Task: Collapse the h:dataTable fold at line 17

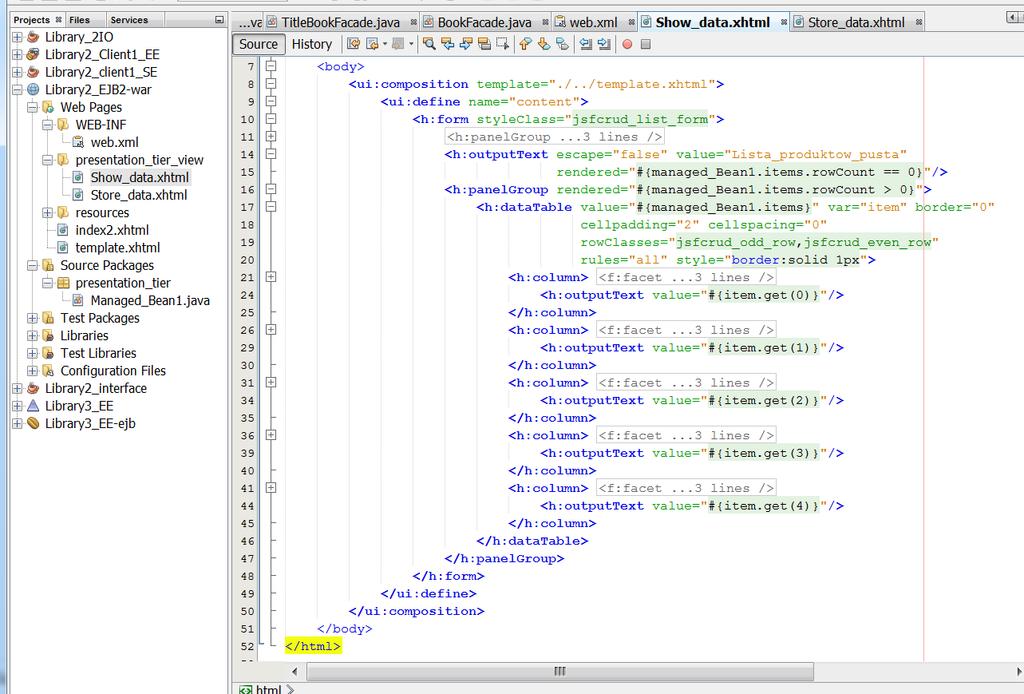Action: 271,207
